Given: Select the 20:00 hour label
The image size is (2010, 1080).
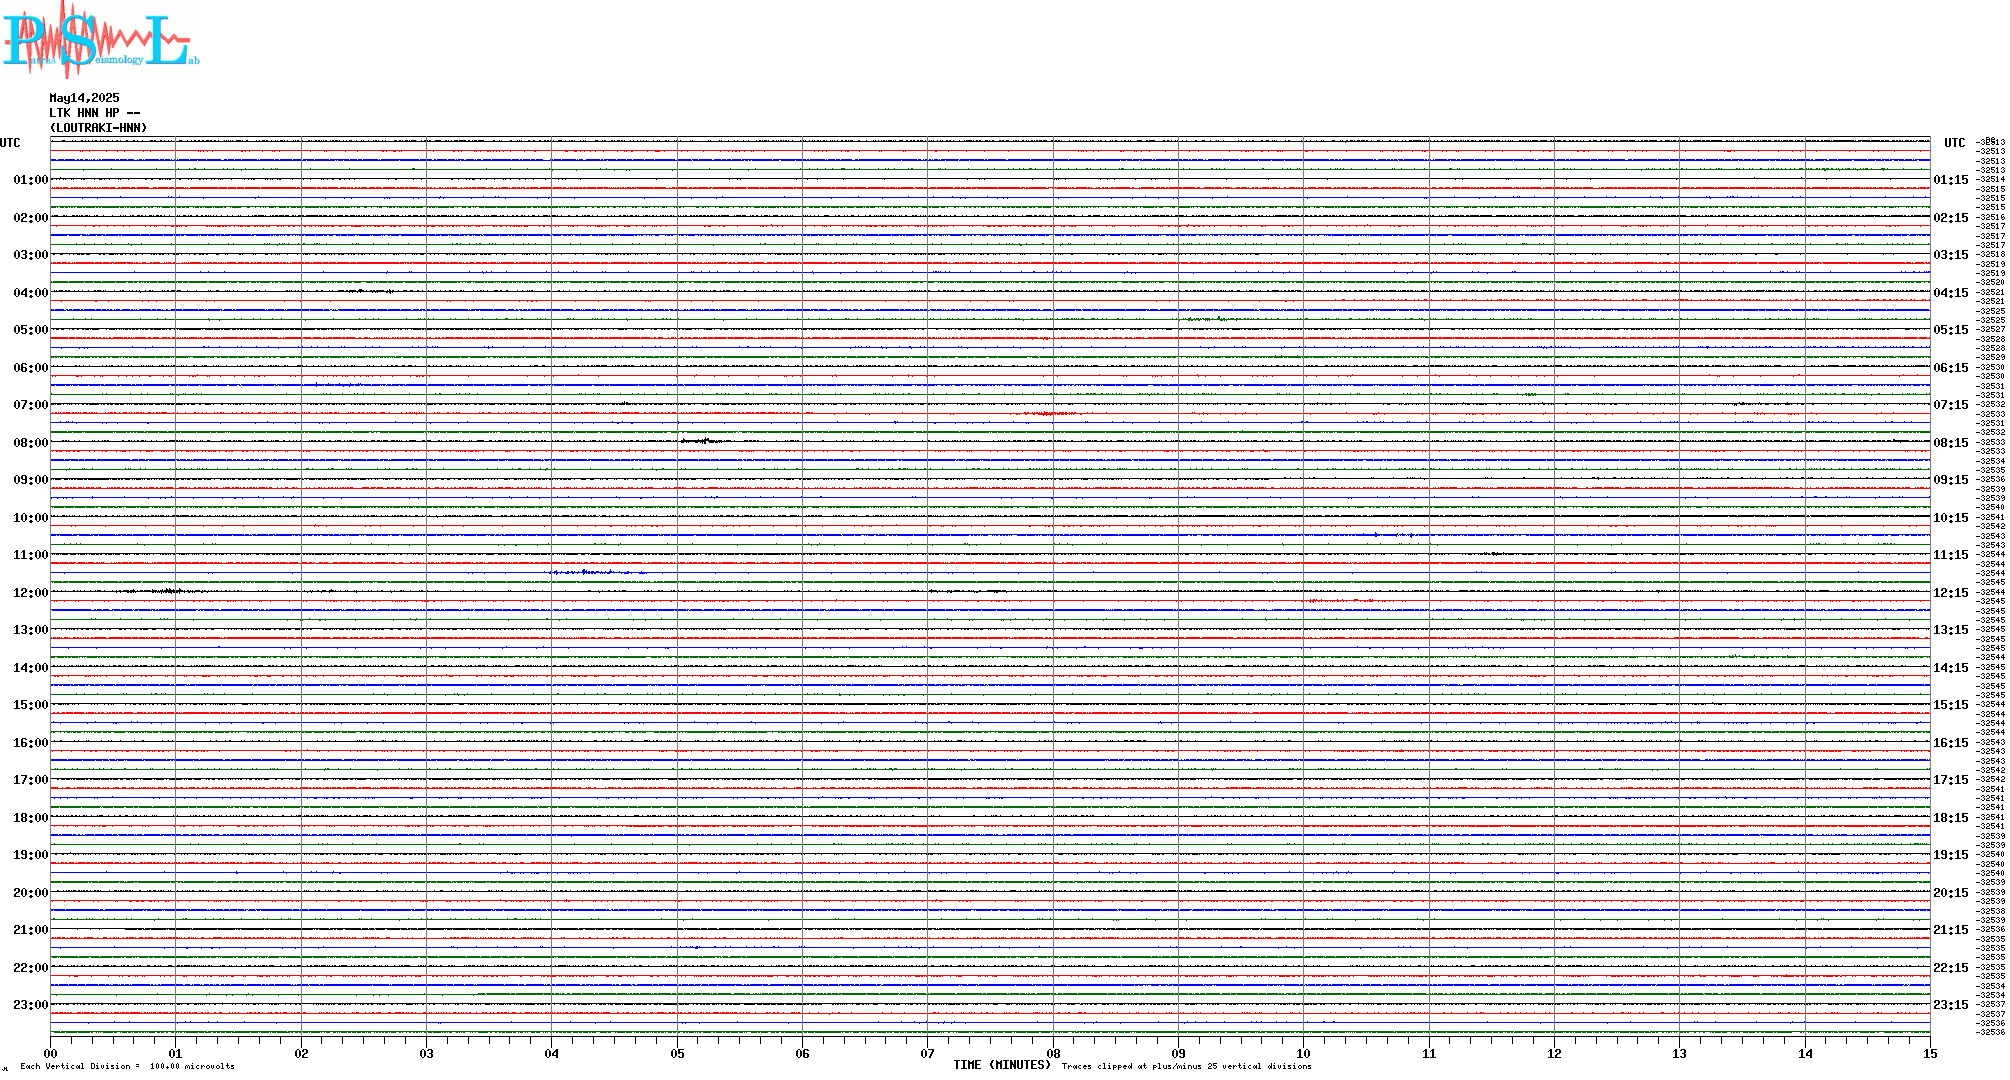Looking at the screenshot, I should (x=31, y=893).
